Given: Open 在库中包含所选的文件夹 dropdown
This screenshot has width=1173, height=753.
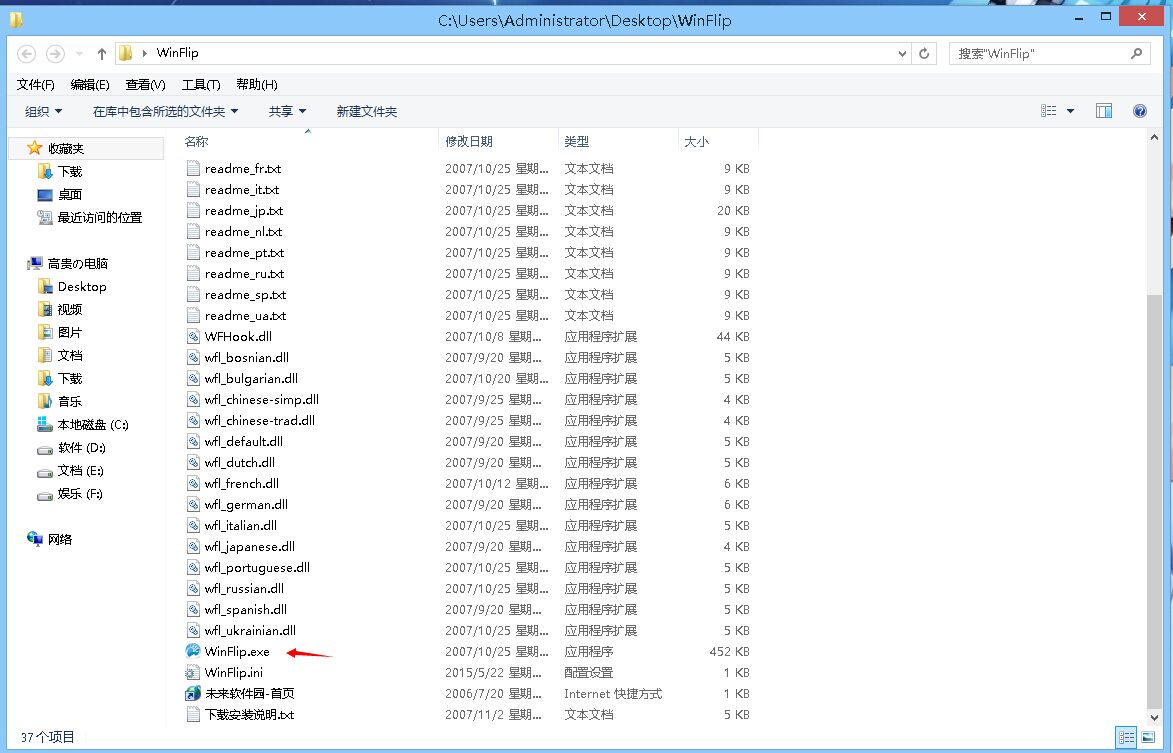Looking at the screenshot, I should coord(165,111).
